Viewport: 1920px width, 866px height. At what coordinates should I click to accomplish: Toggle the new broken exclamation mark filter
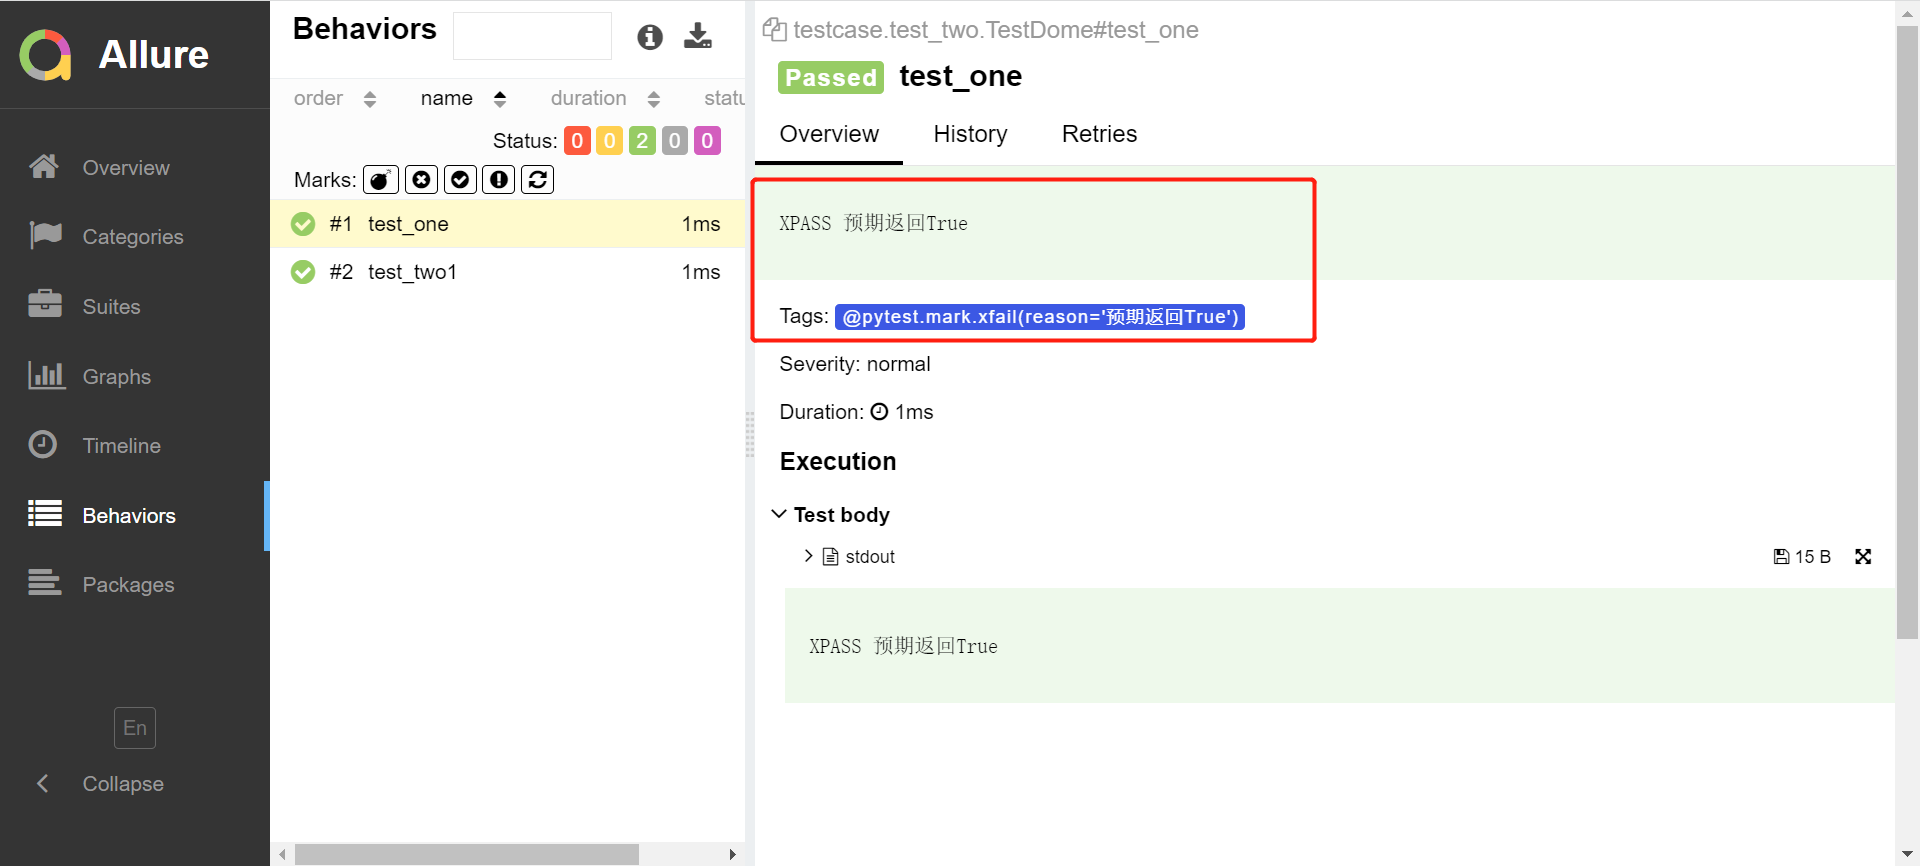click(498, 180)
